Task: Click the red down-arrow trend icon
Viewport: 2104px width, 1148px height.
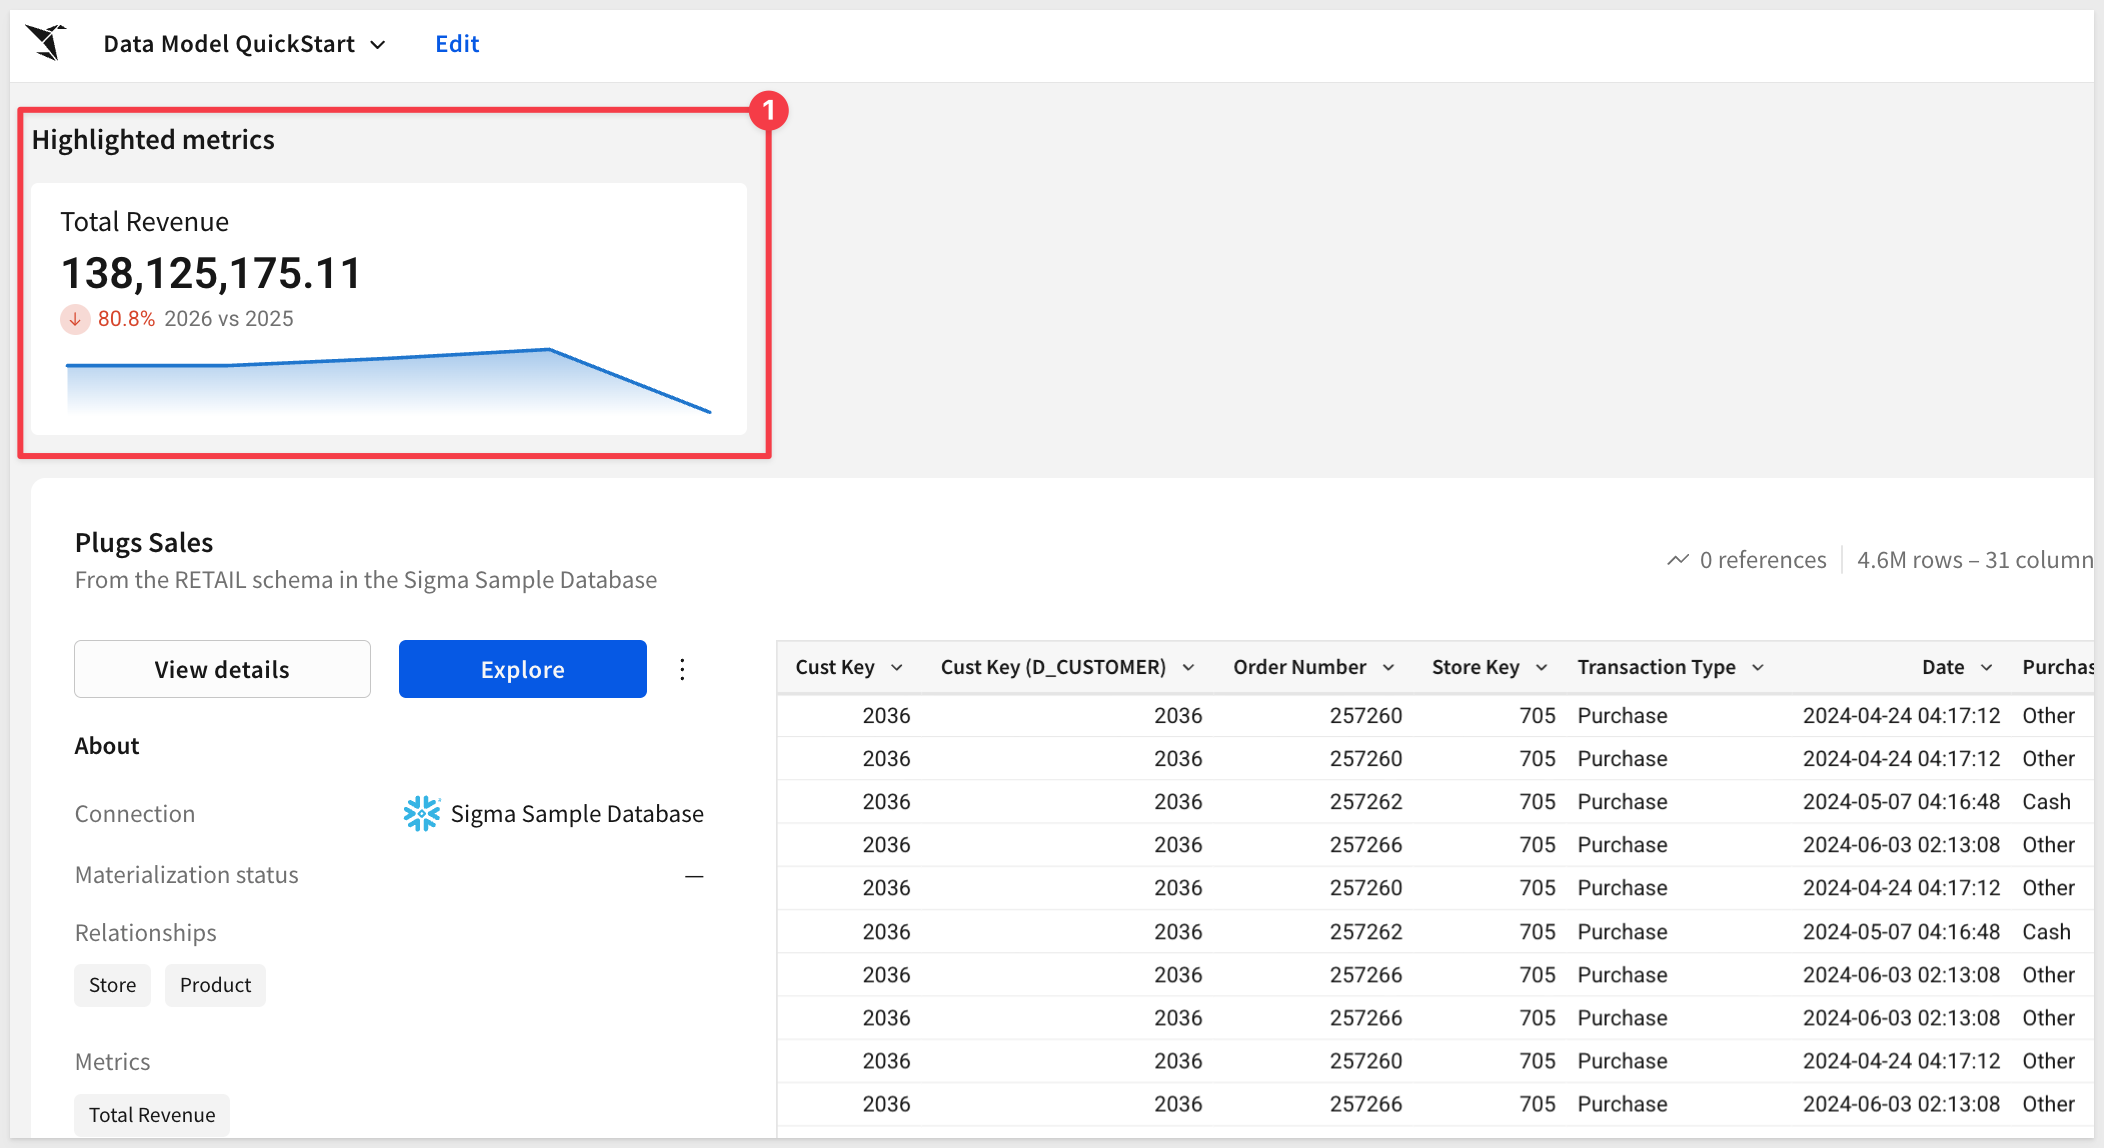Action: click(75, 319)
